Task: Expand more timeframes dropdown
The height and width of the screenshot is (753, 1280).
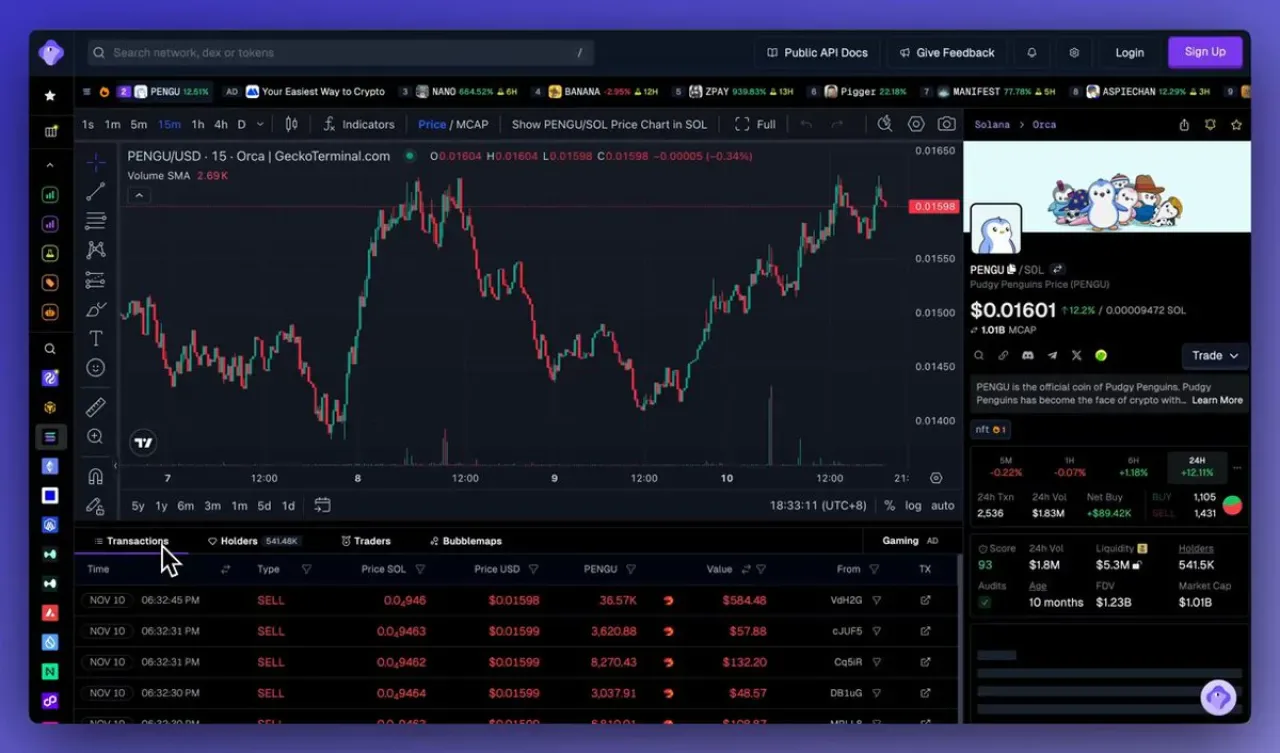Action: 260,124
